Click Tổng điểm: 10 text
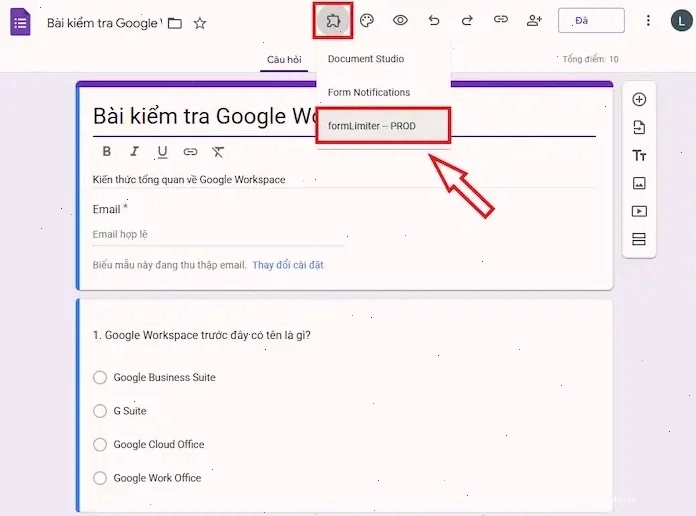696x516 pixels. tap(590, 59)
